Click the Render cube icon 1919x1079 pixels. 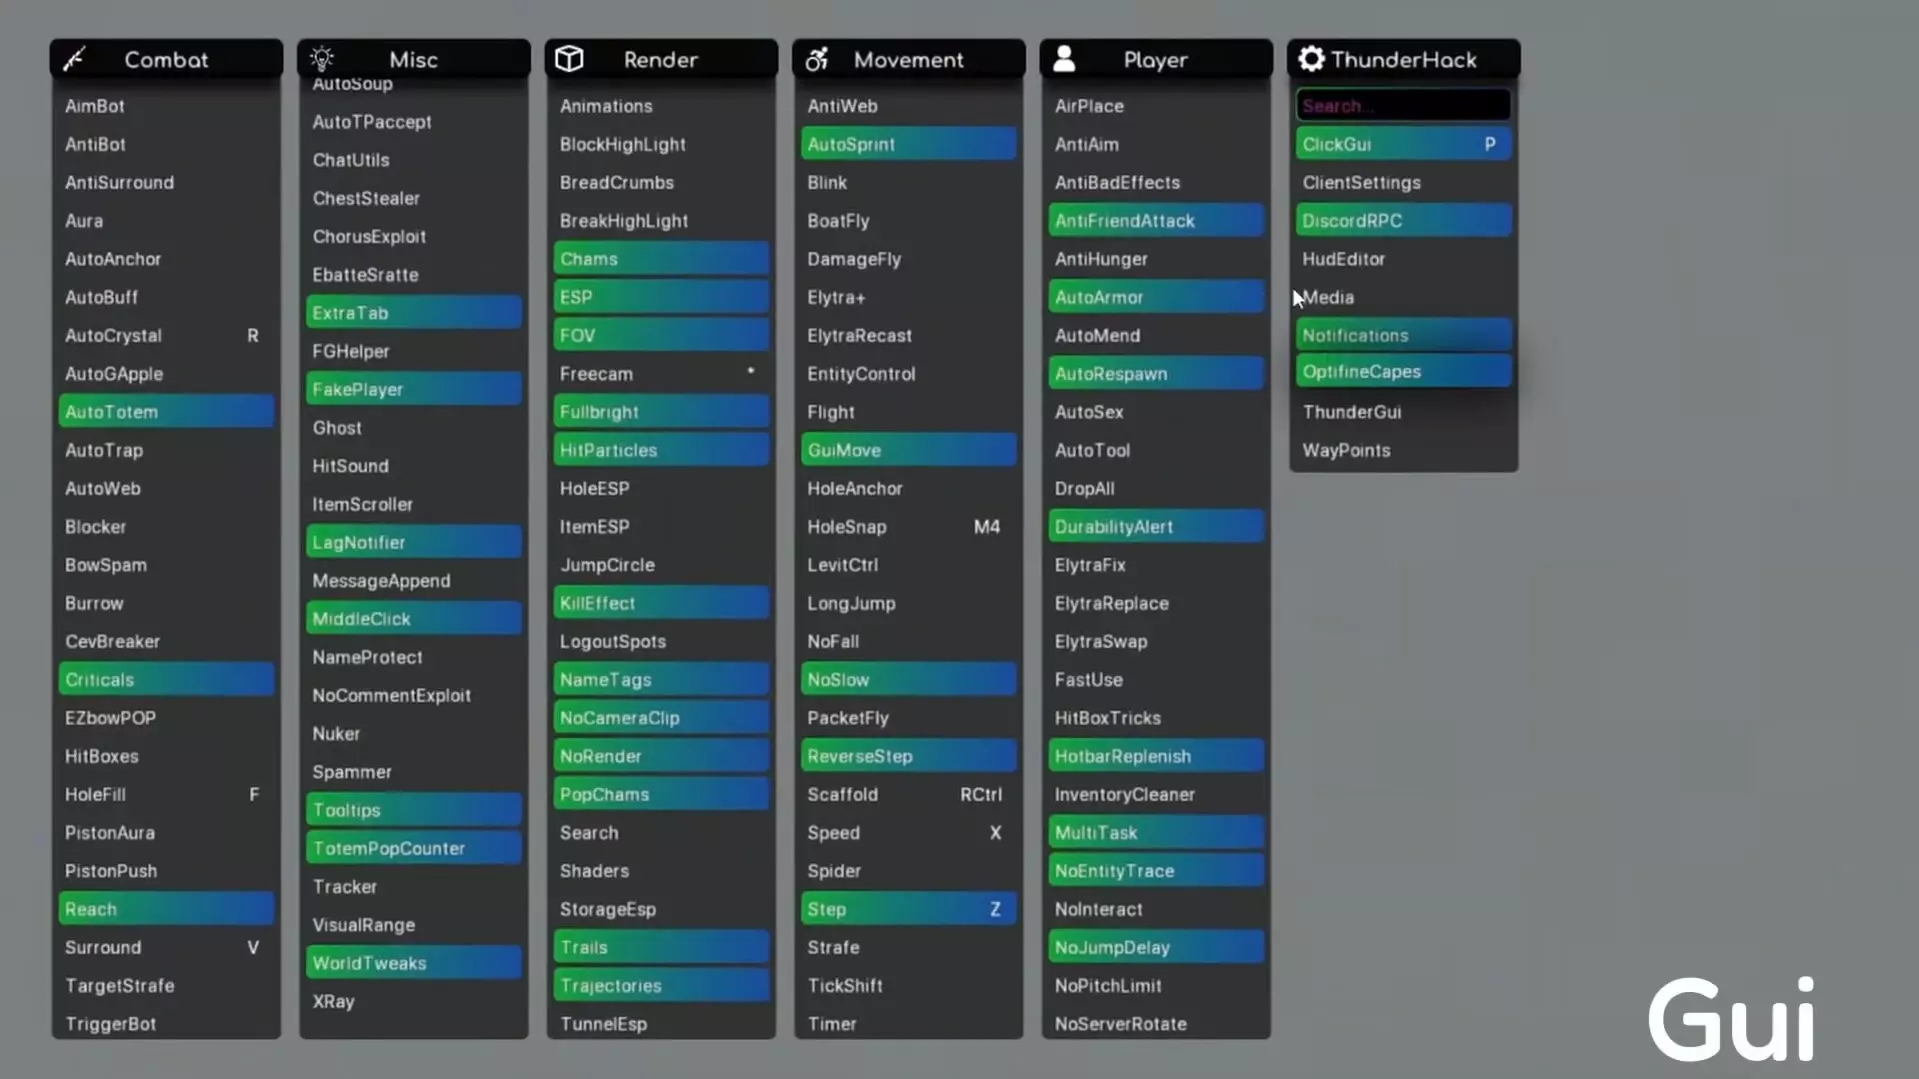[x=569, y=59]
